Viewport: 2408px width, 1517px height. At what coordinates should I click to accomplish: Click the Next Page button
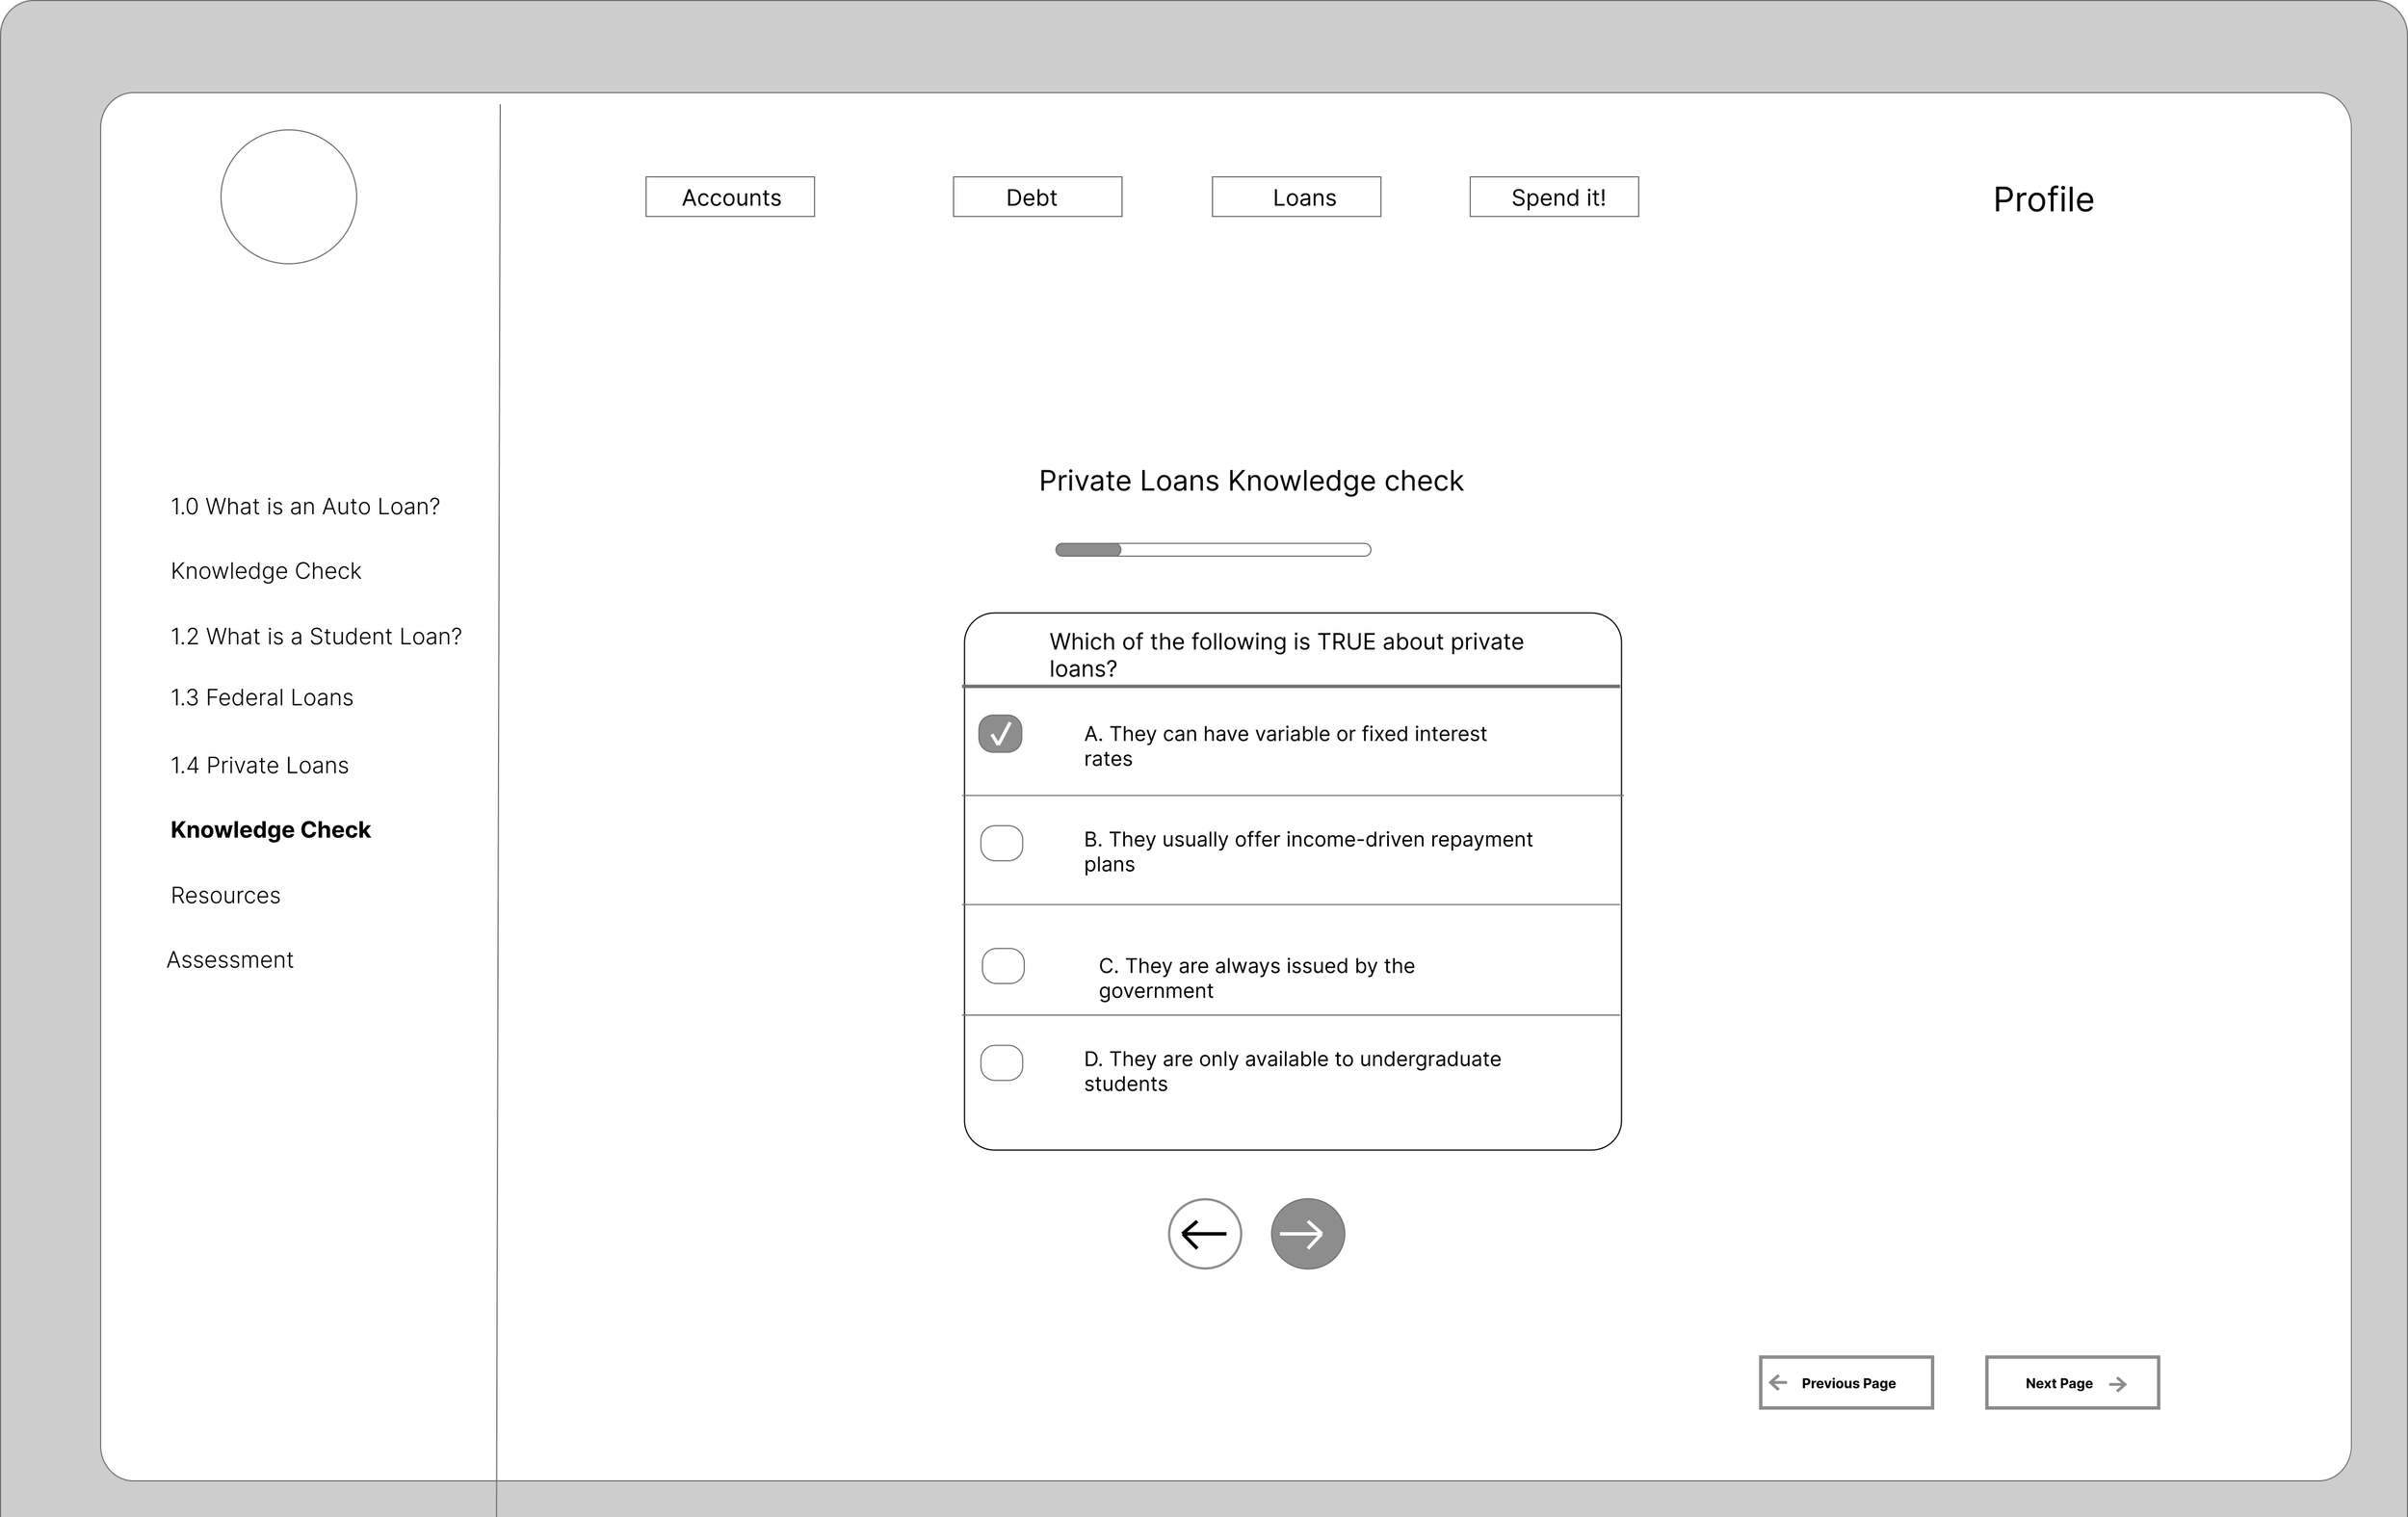pos(2071,1382)
